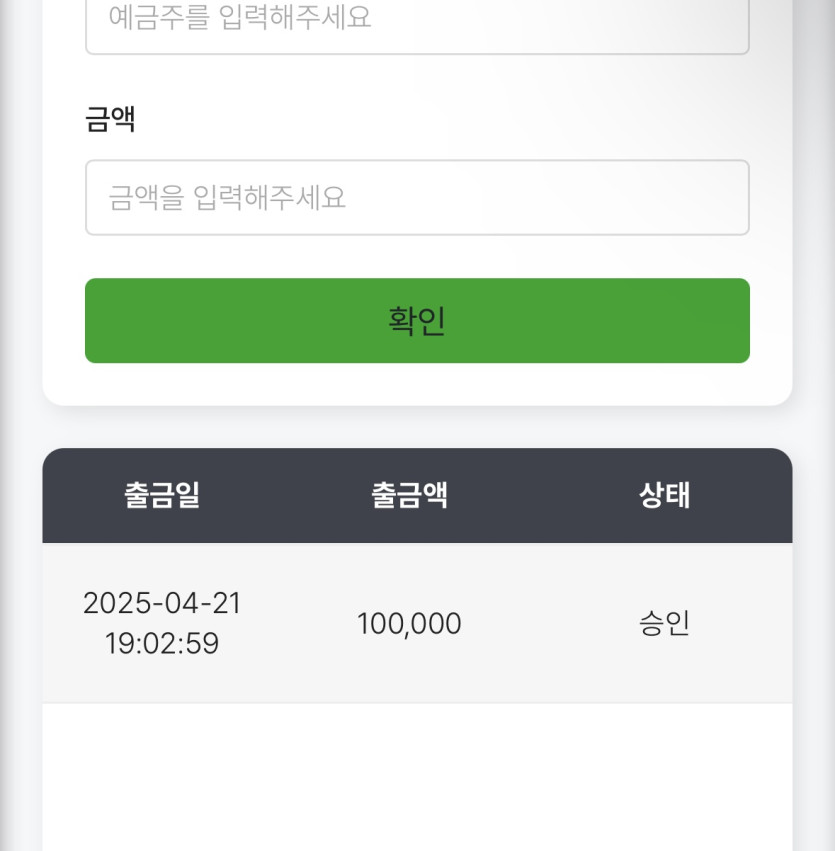Select the 출금액 column header
The image size is (835, 851).
coord(410,495)
